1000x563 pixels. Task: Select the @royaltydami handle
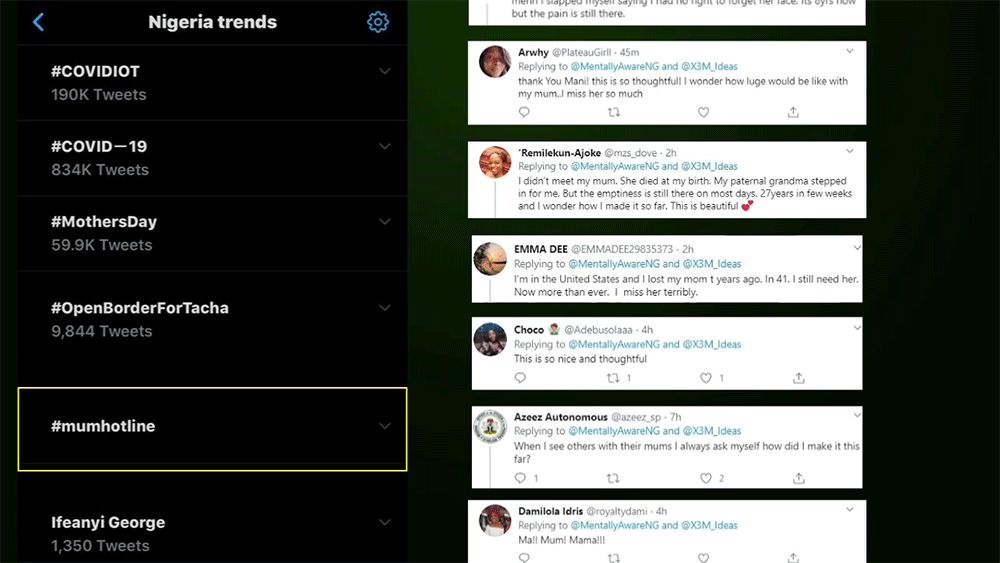617,511
